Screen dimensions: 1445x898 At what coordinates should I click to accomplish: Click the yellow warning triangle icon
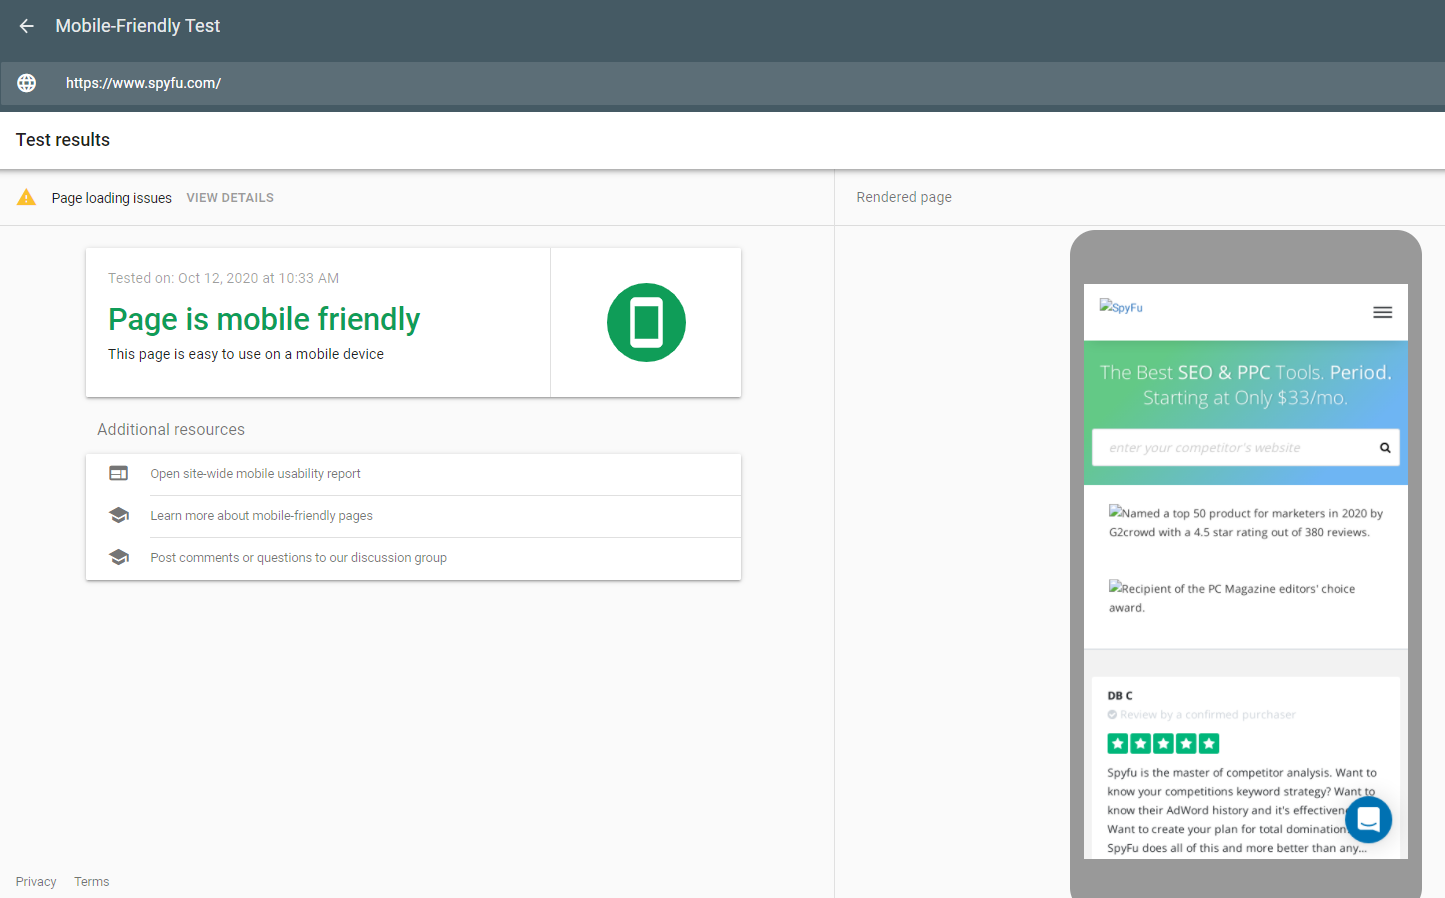pos(27,197)
